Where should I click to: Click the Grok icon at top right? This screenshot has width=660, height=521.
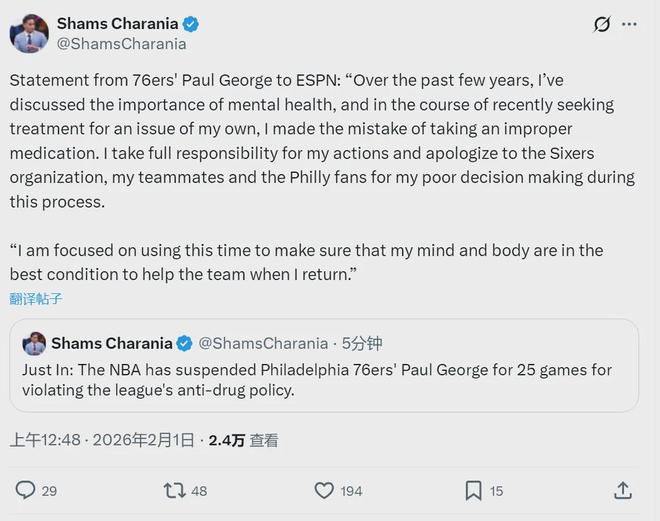pos(602,24)
